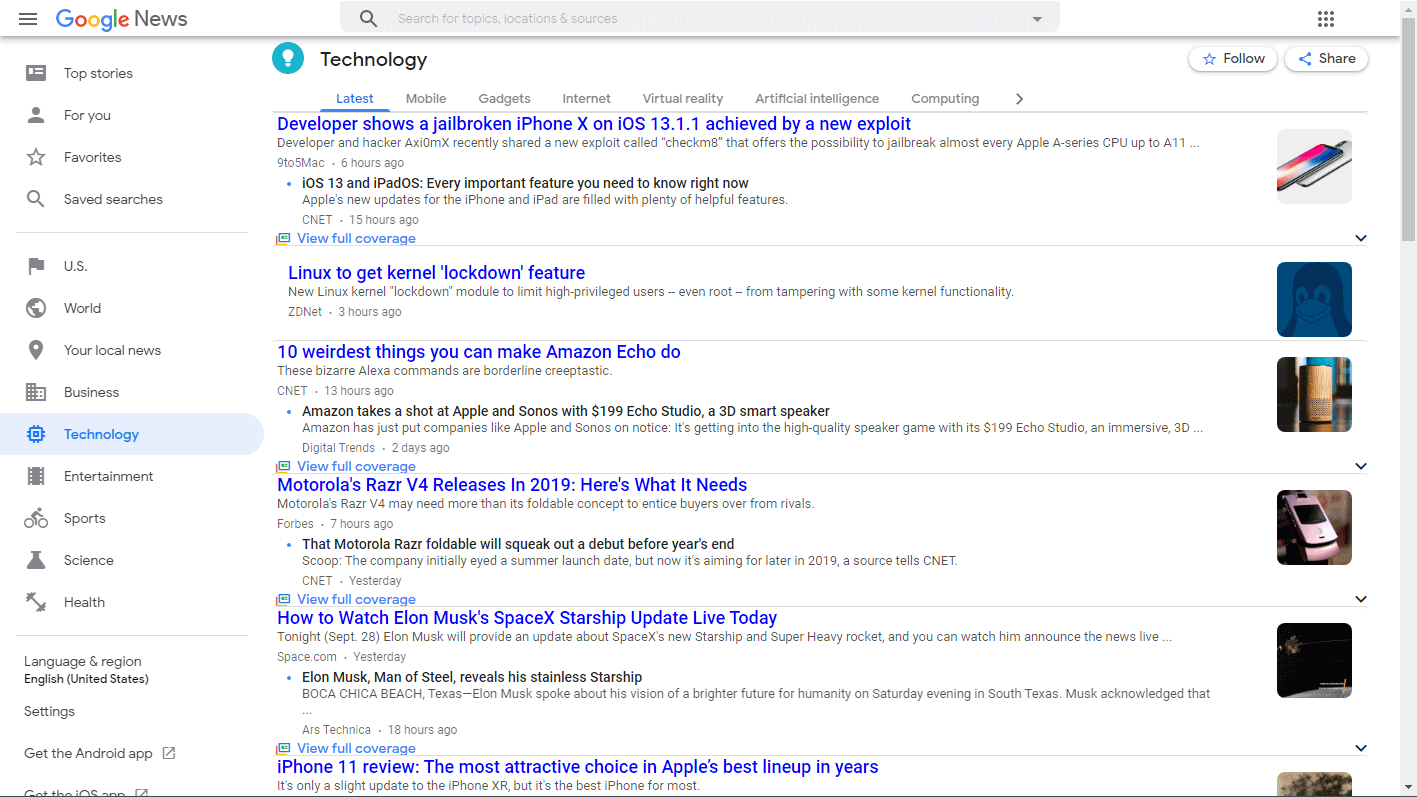Image resolution: width=1417 pixels, height=797 pixels.
Task: Click the Top stories sidebar icon
Action: click(x=36, y=73)
